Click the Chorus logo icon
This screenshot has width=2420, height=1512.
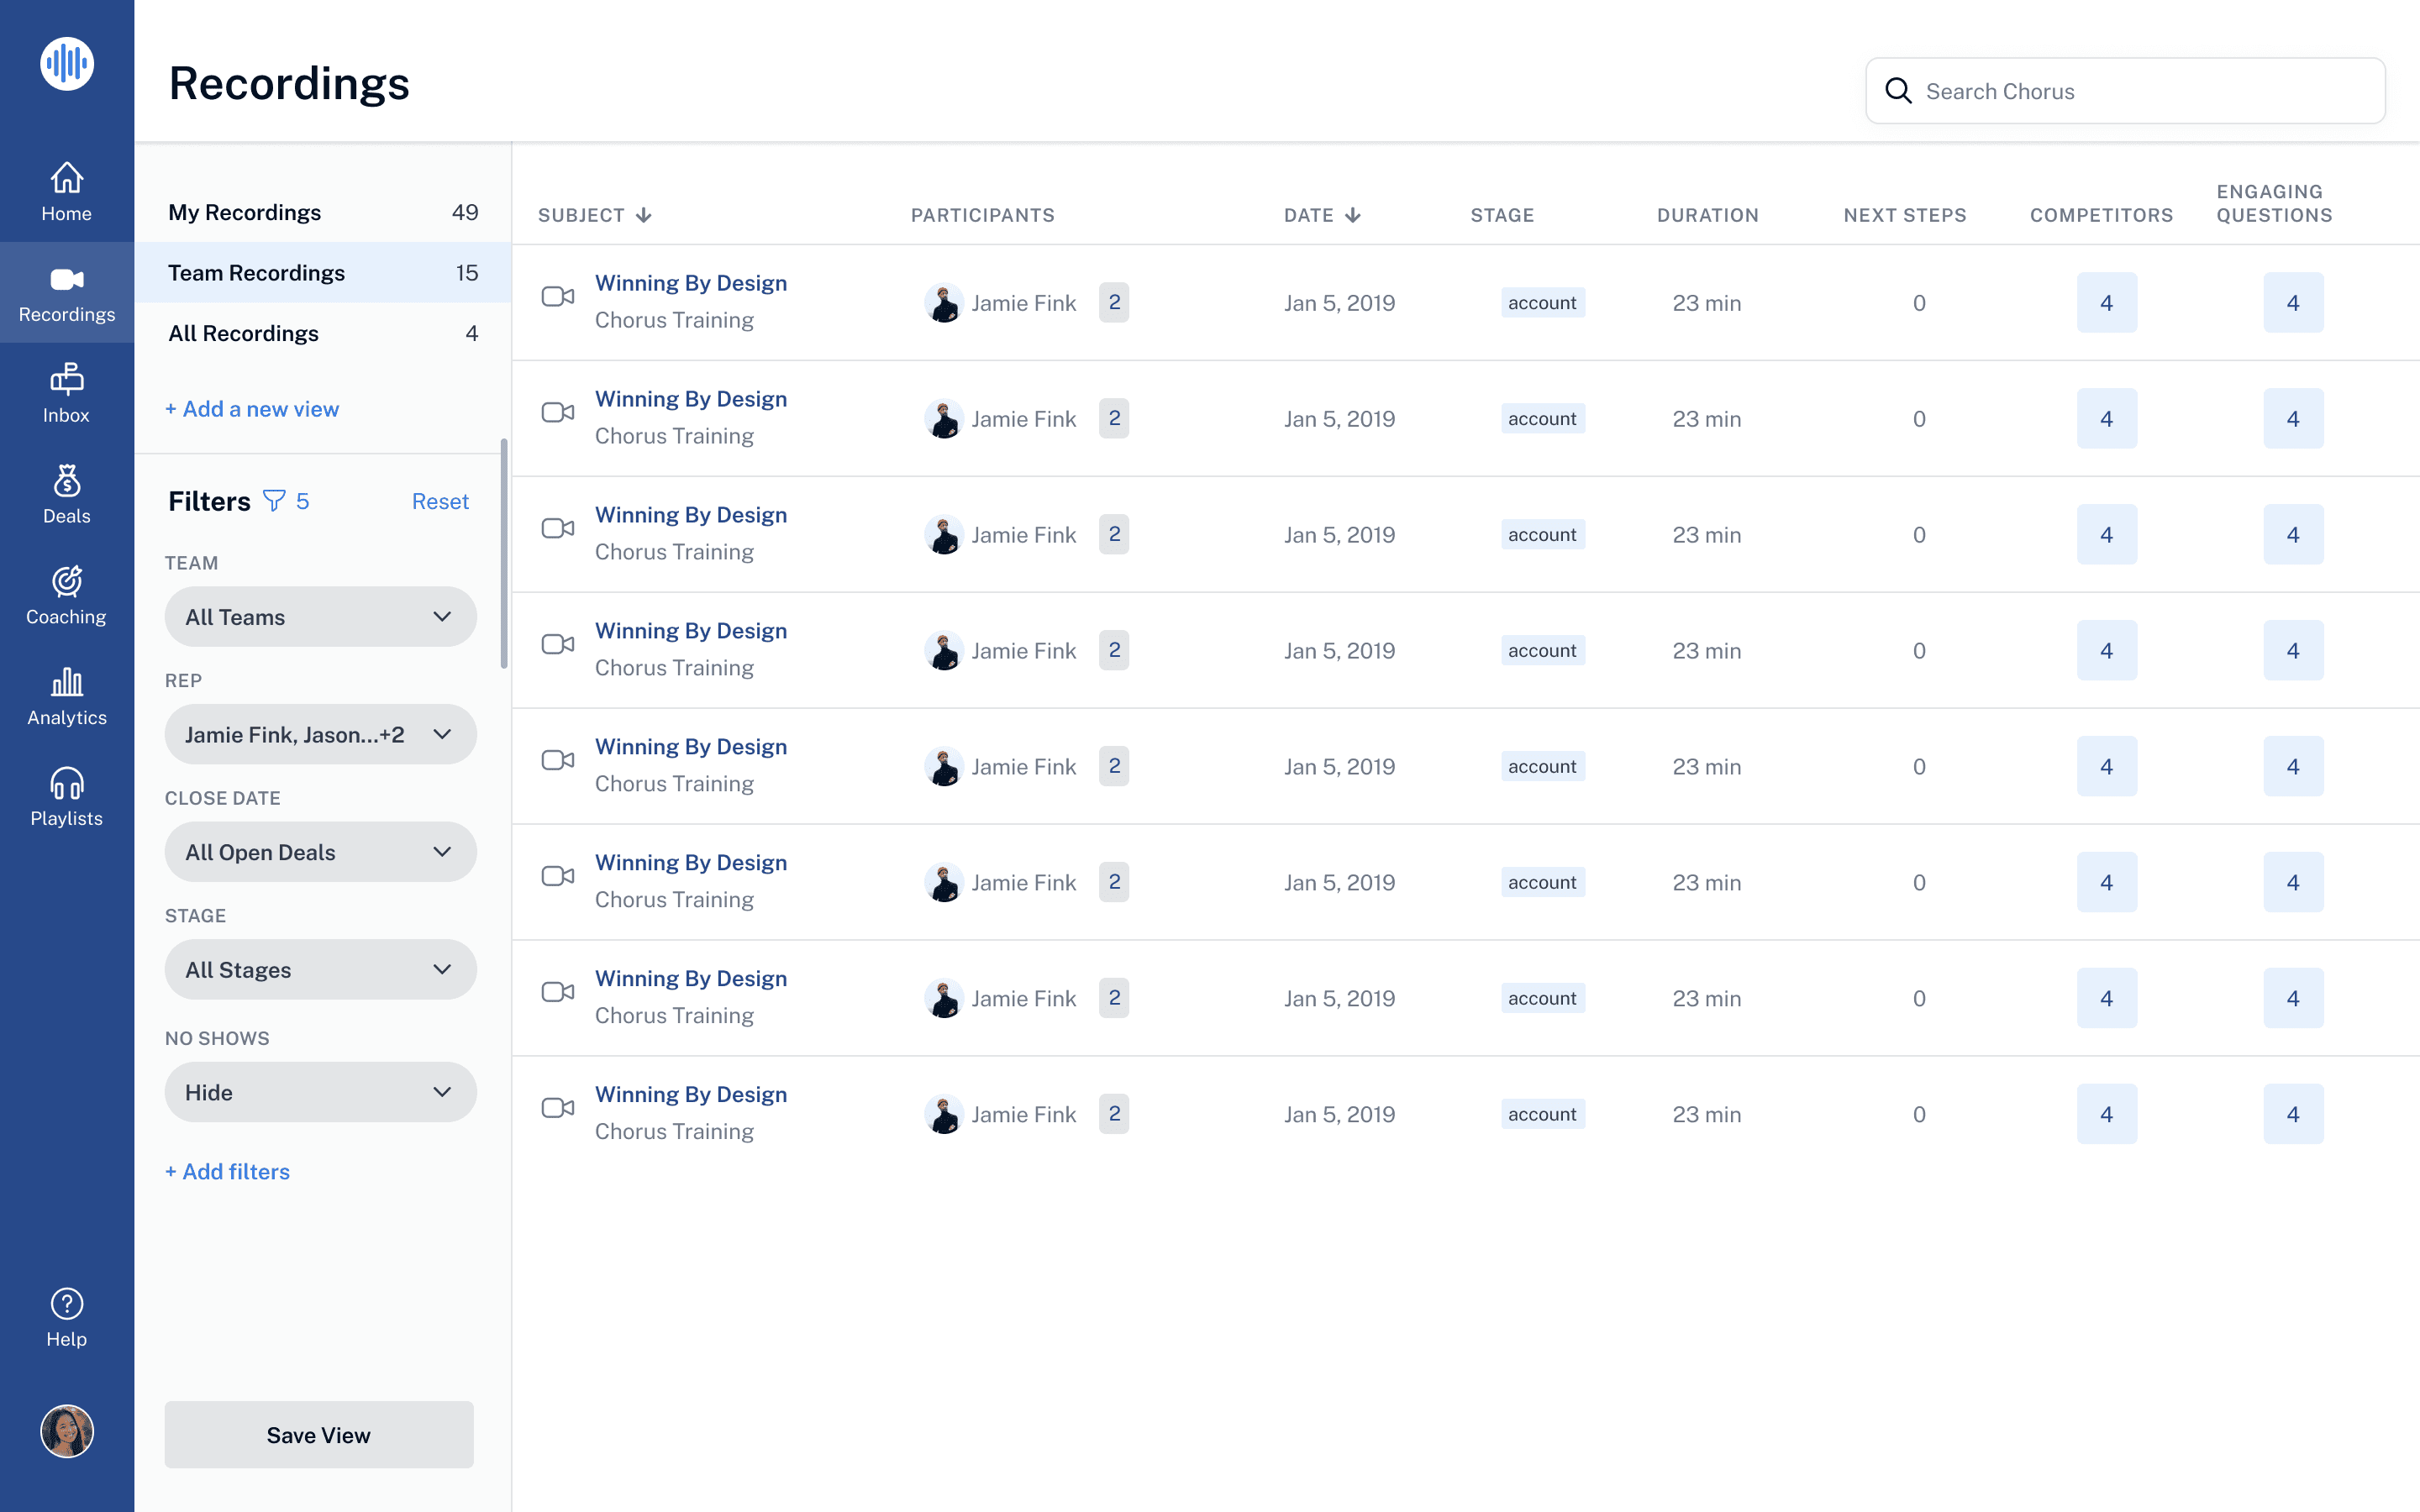66,64
